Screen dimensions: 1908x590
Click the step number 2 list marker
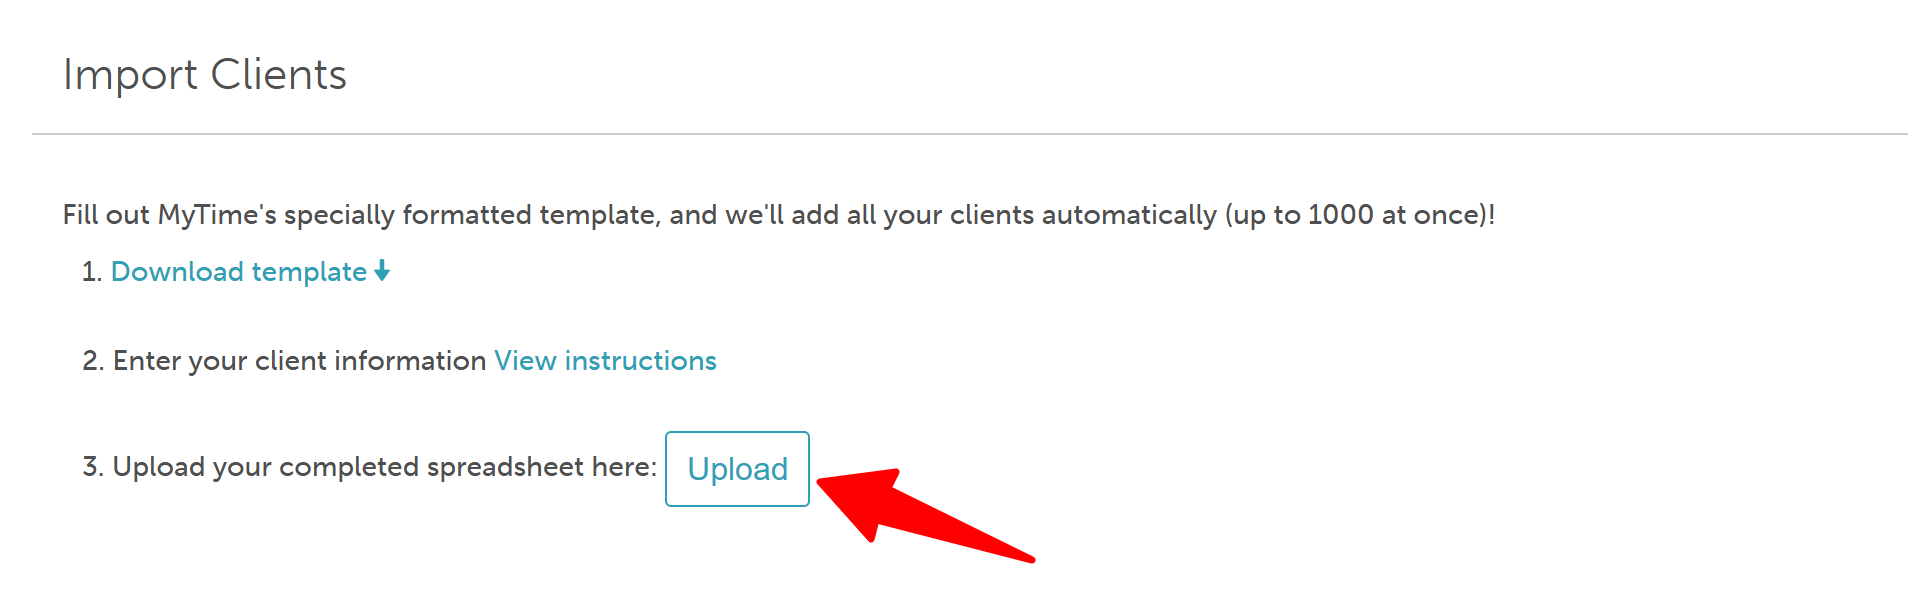click(x=93, y=361)
